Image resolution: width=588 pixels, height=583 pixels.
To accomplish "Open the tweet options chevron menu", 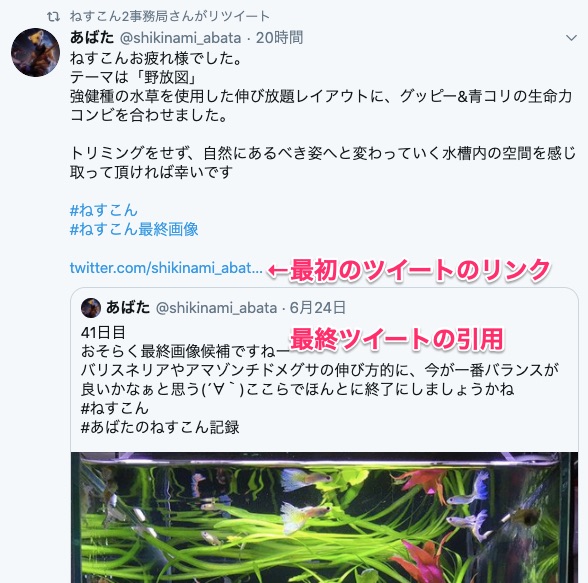I will click(571, 37).
